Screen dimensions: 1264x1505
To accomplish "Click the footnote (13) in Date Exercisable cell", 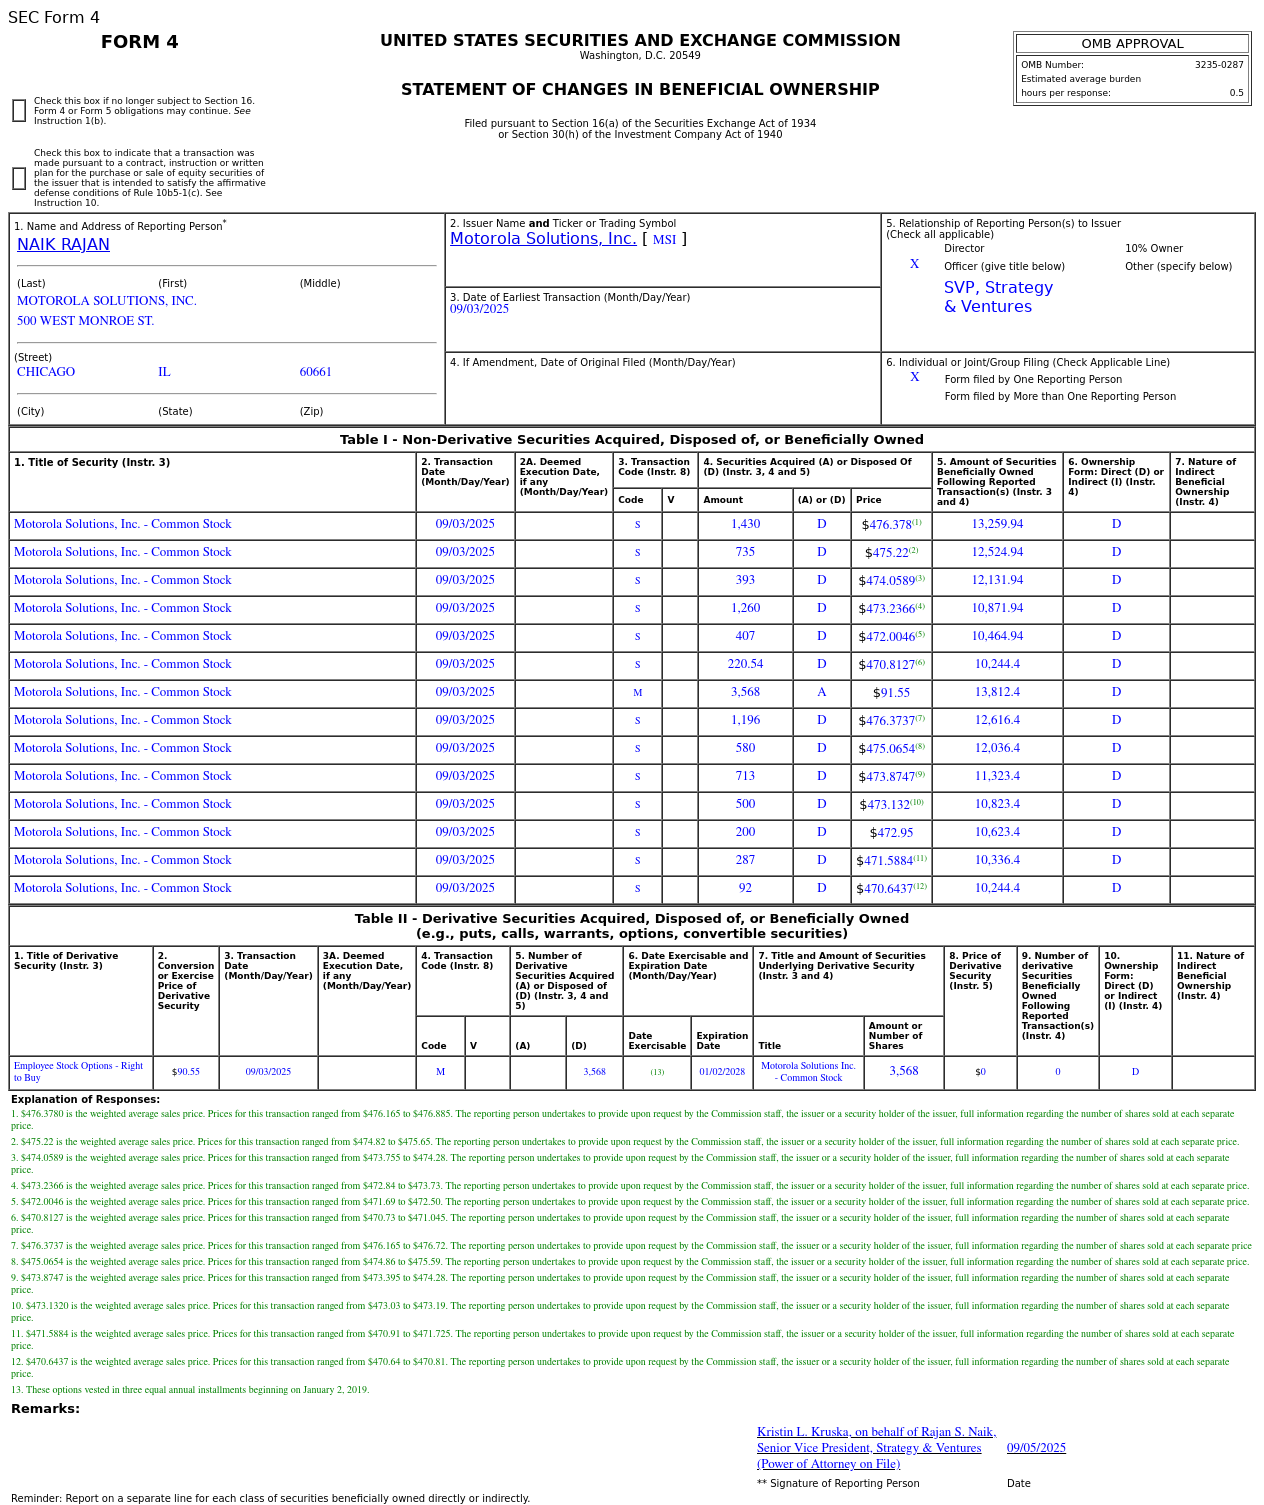I will [657, 1072].
